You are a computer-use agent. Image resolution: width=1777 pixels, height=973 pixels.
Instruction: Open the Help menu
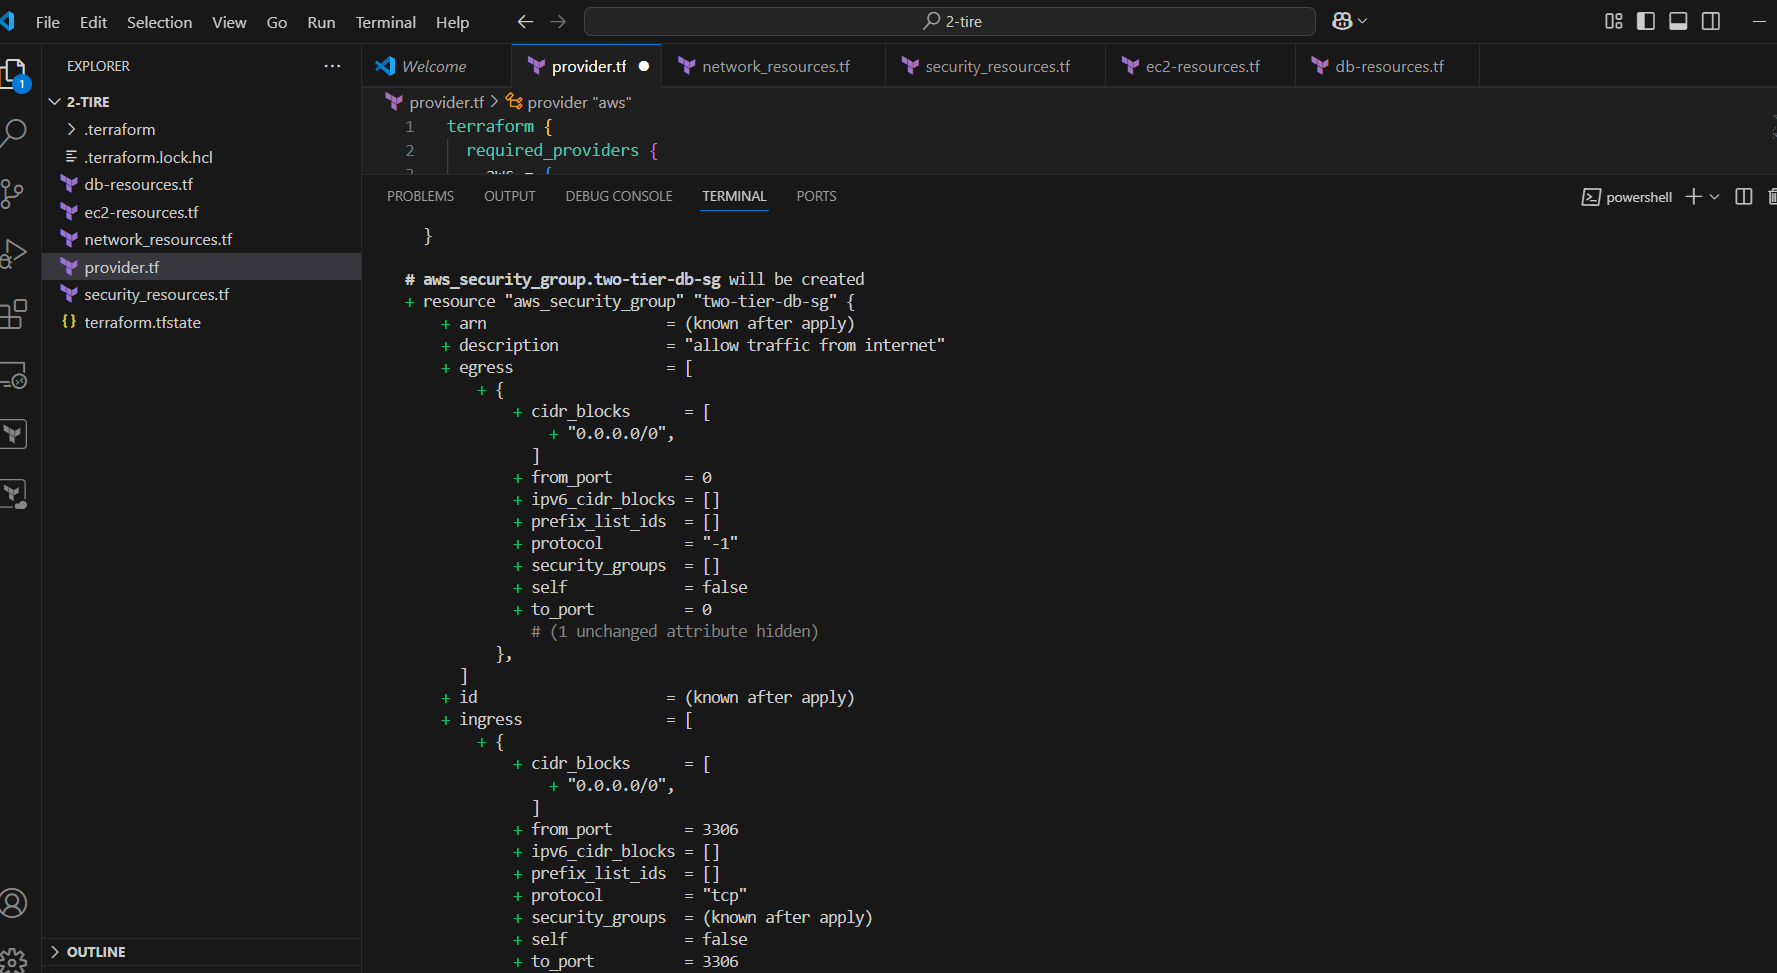tap(452, 22)
